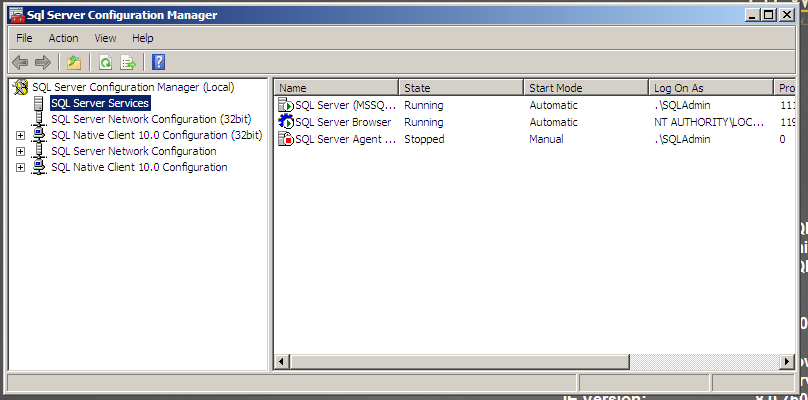Sort by the State column header
The height and width of the screenshot is (400, 808).
tap(462, 88)
